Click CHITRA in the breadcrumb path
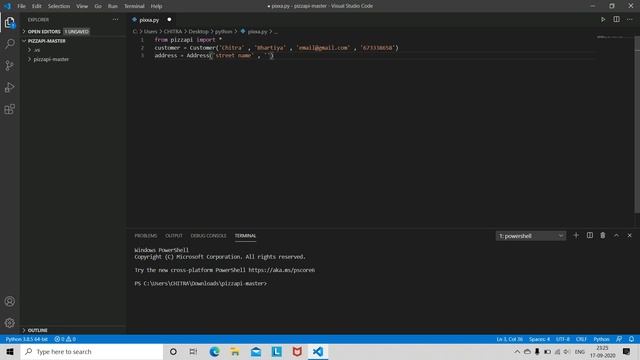This screenshot has width=640, height=360. 173,31
